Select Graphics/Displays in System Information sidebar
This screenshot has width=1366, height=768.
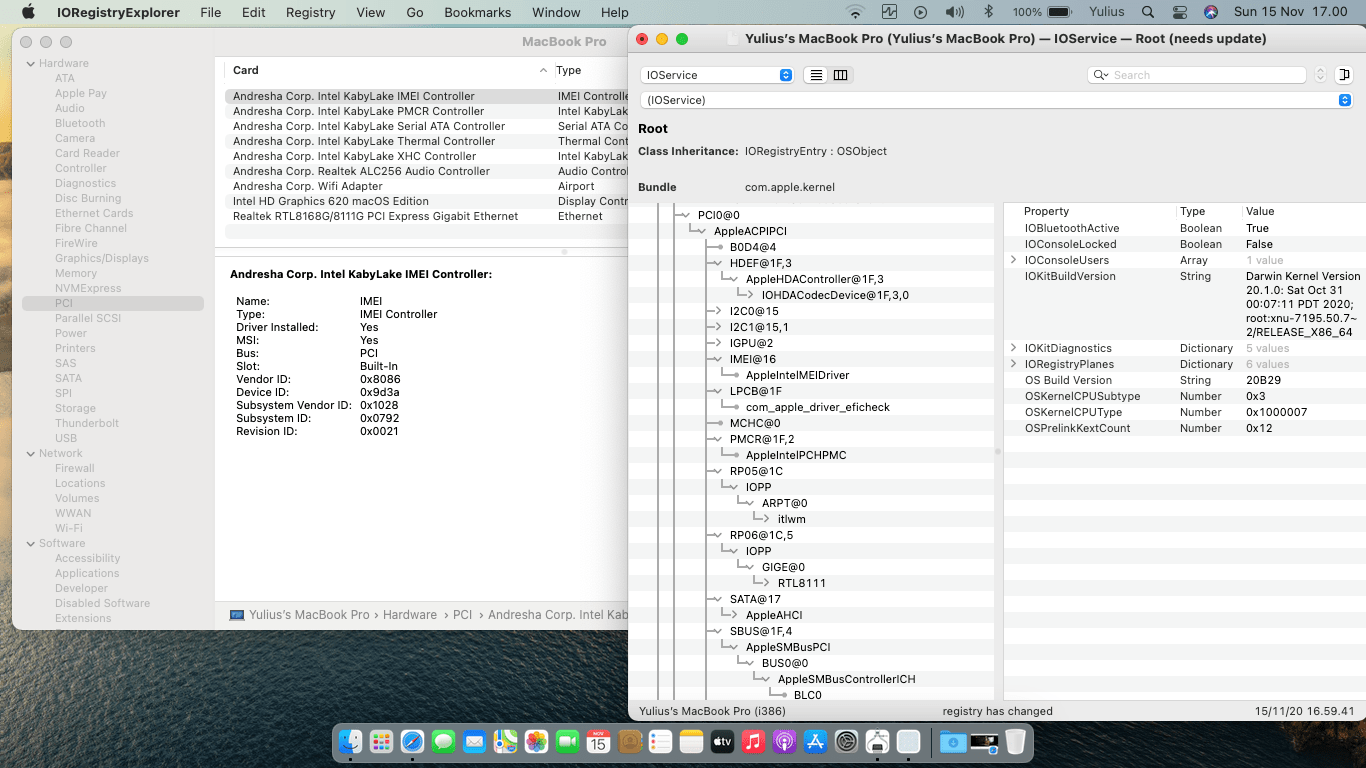(102, 258)
